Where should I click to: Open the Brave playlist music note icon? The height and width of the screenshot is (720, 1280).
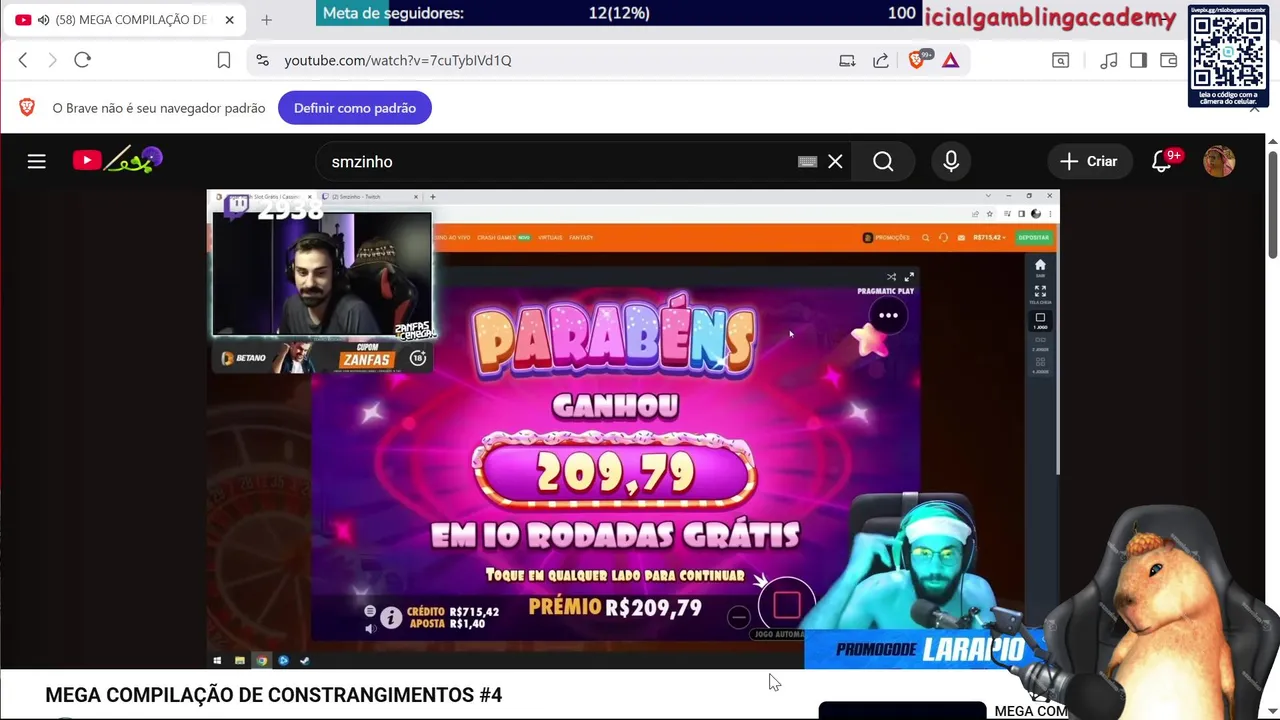1108,60
